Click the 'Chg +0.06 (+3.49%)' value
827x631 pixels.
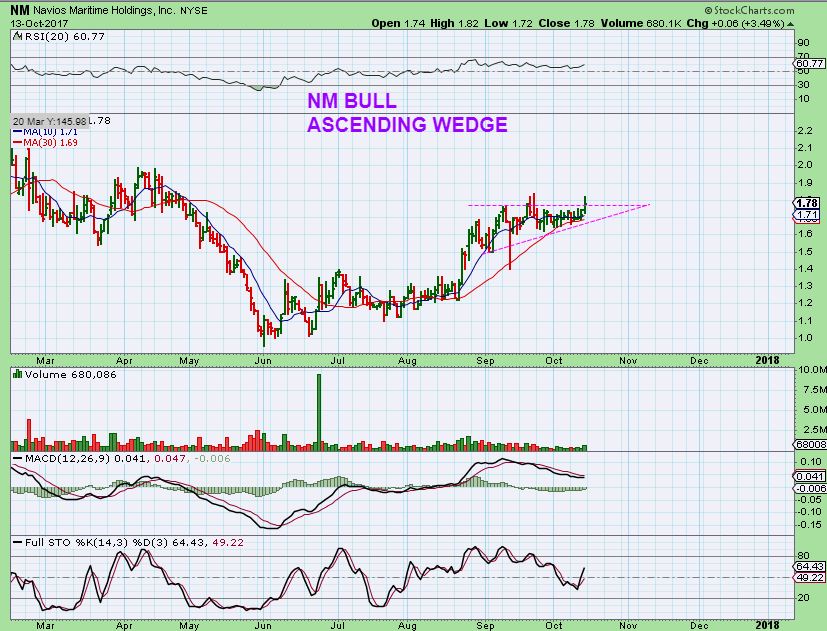[735, 23]
